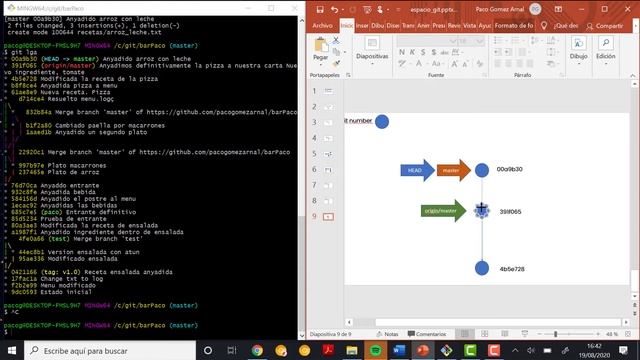Cut selection with the scissors icon
This screenshot has height=360, width=640.
point(336,40)
